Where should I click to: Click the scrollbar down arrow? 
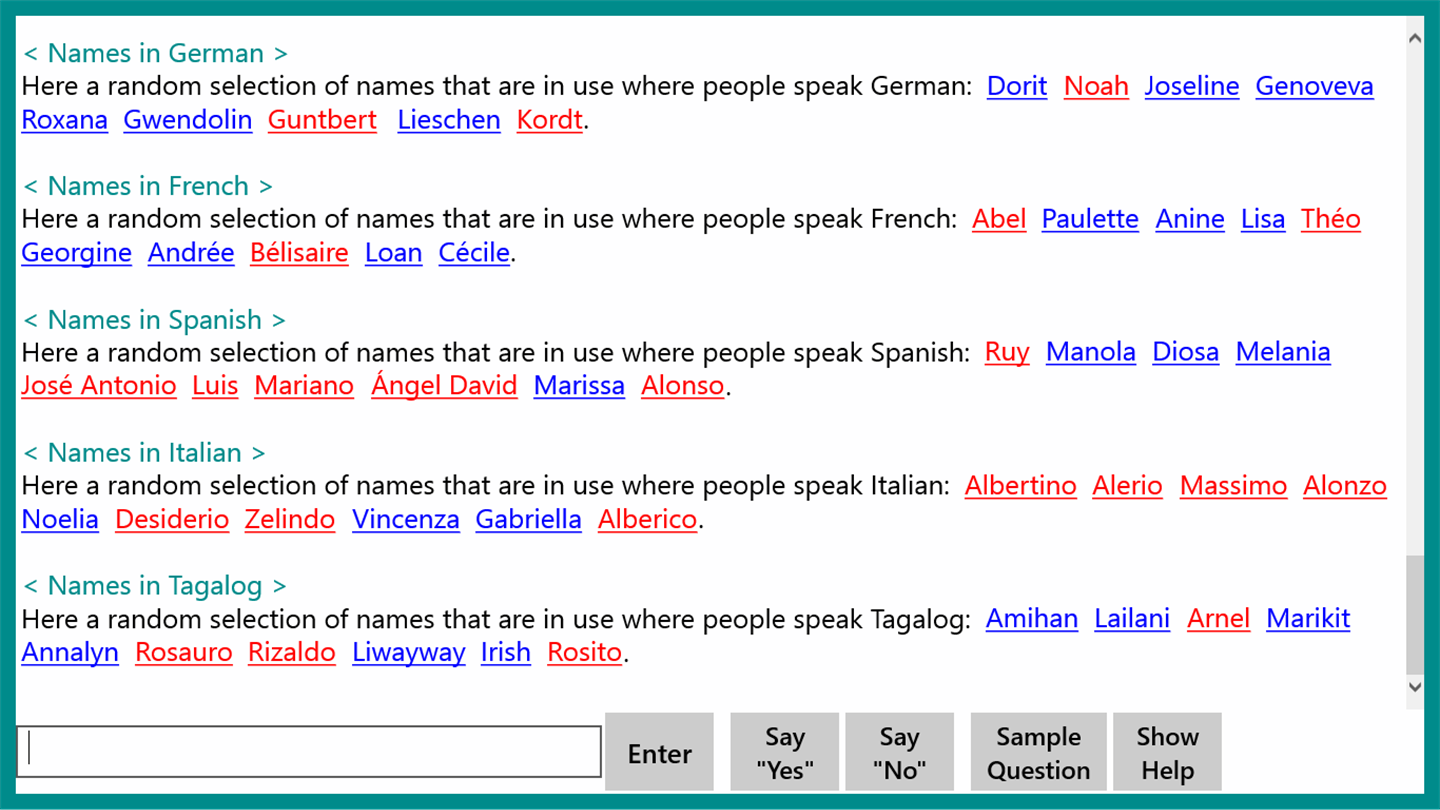click(x=1414, y=686)
